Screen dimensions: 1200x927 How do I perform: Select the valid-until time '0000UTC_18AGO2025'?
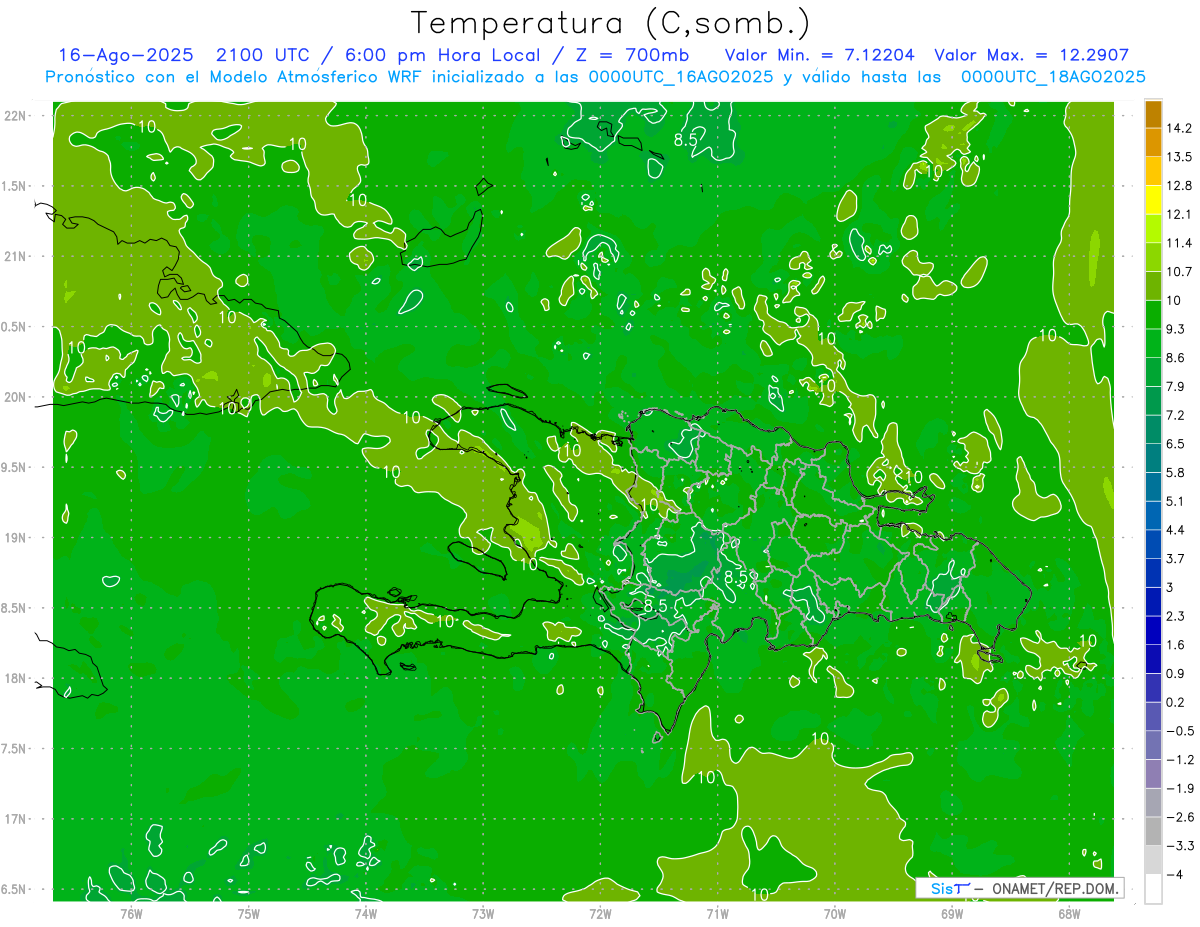point(1053,77)
